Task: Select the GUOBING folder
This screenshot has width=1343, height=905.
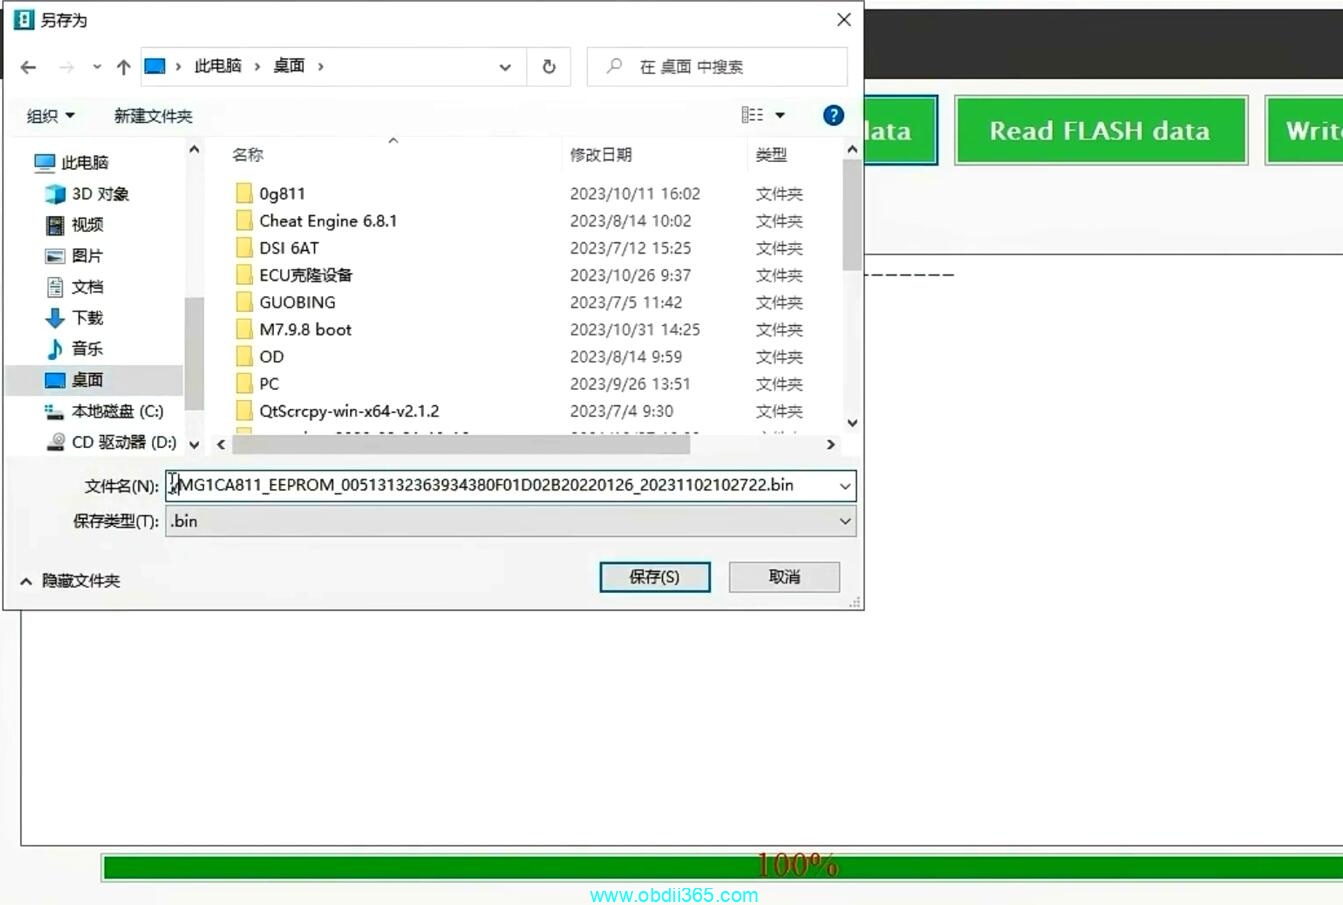Action: tap(286, 302)
